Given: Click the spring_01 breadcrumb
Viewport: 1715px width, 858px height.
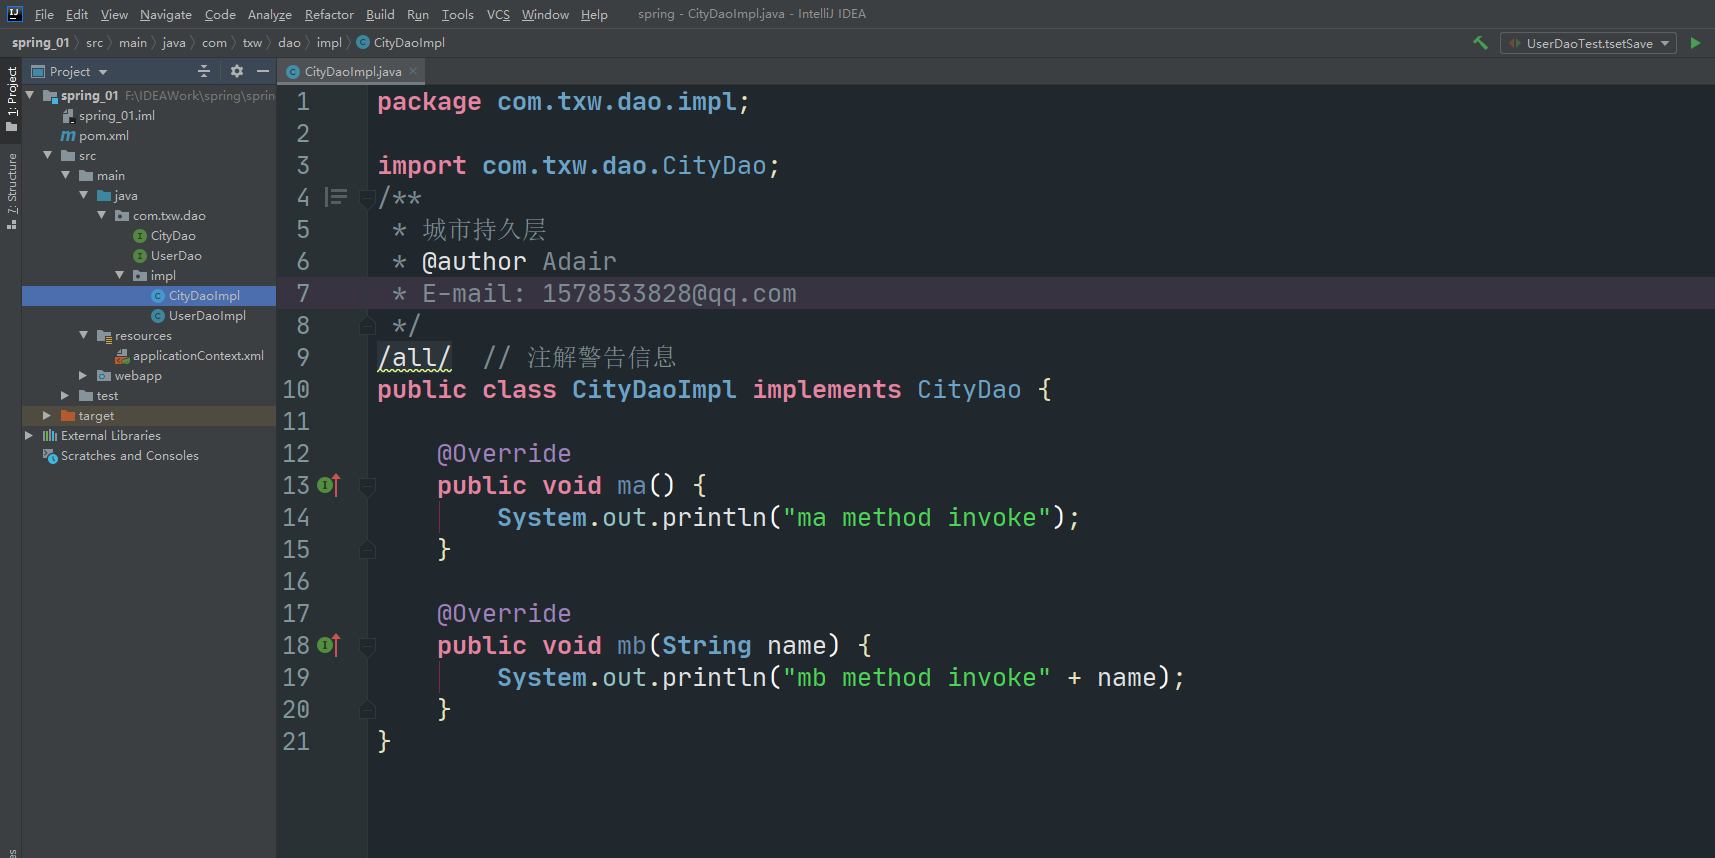Looking at the screenshot, I should tap(40, 43).
